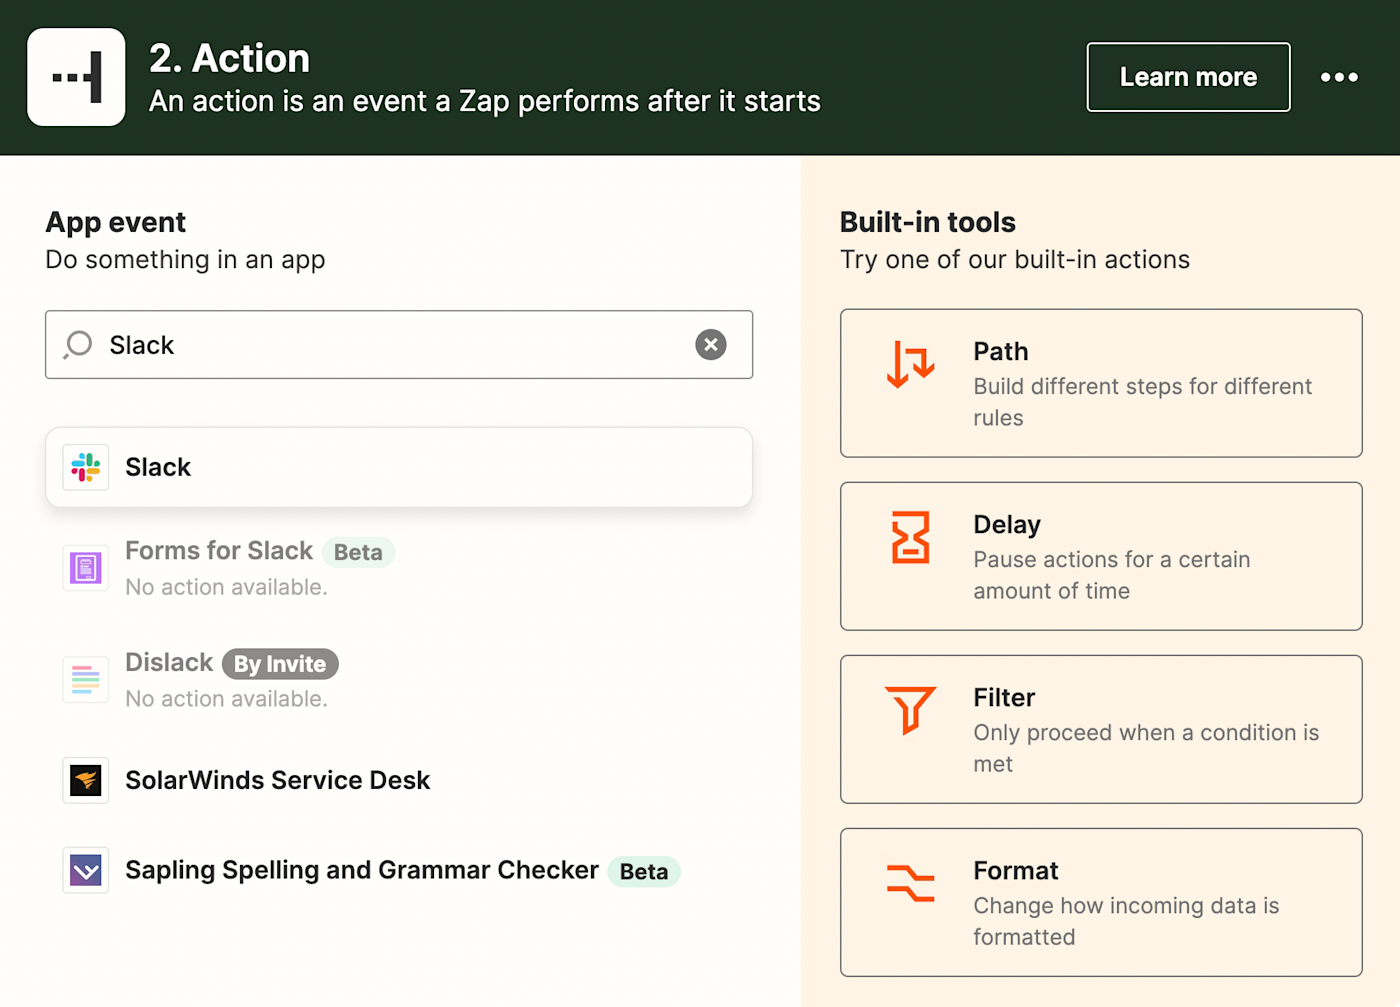
Task: Focus the app search field
Action: [399, 345]
